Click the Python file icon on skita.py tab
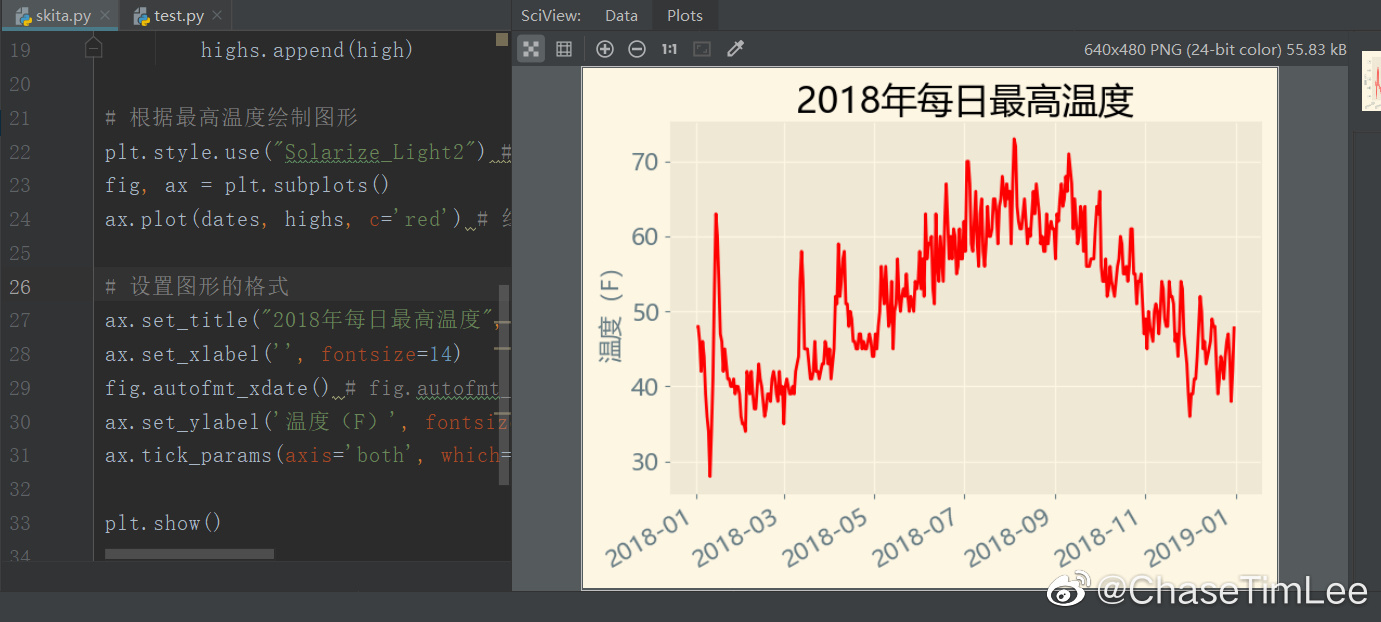1381x622 pixels. point(23,16)
